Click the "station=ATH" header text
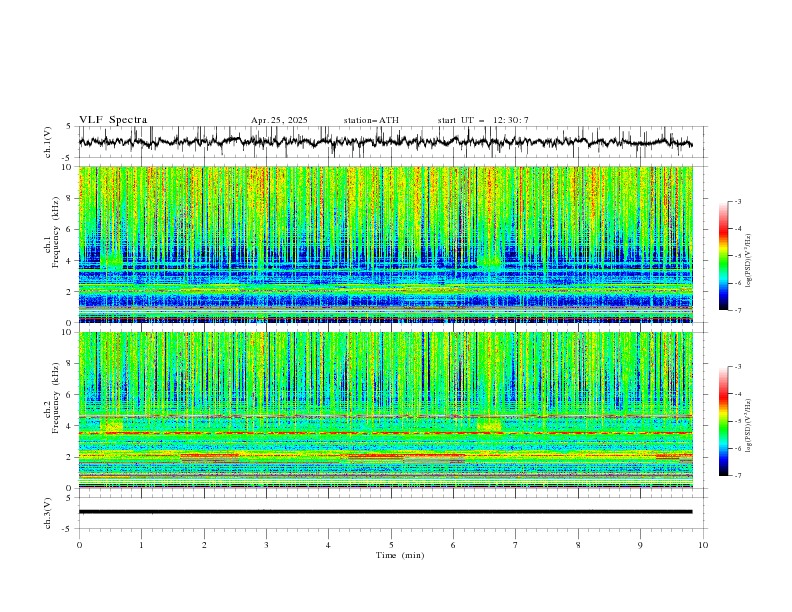792x612 pixels. [x=371, y=120]
